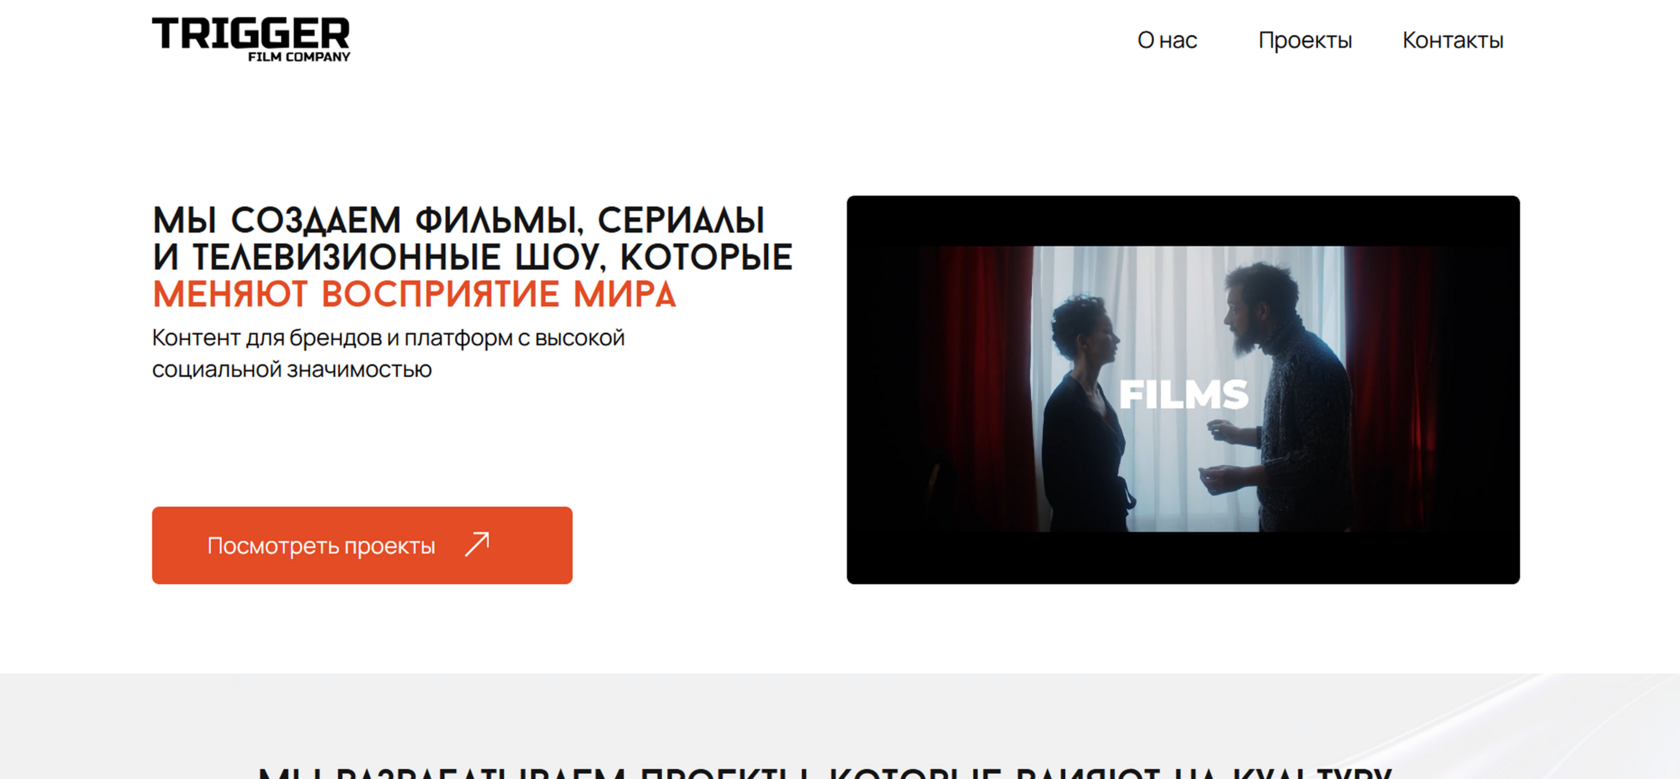Click the Посмотреть проекты button label
The height and width of the screenshot is (779, 1680).
tap(321, 546)
